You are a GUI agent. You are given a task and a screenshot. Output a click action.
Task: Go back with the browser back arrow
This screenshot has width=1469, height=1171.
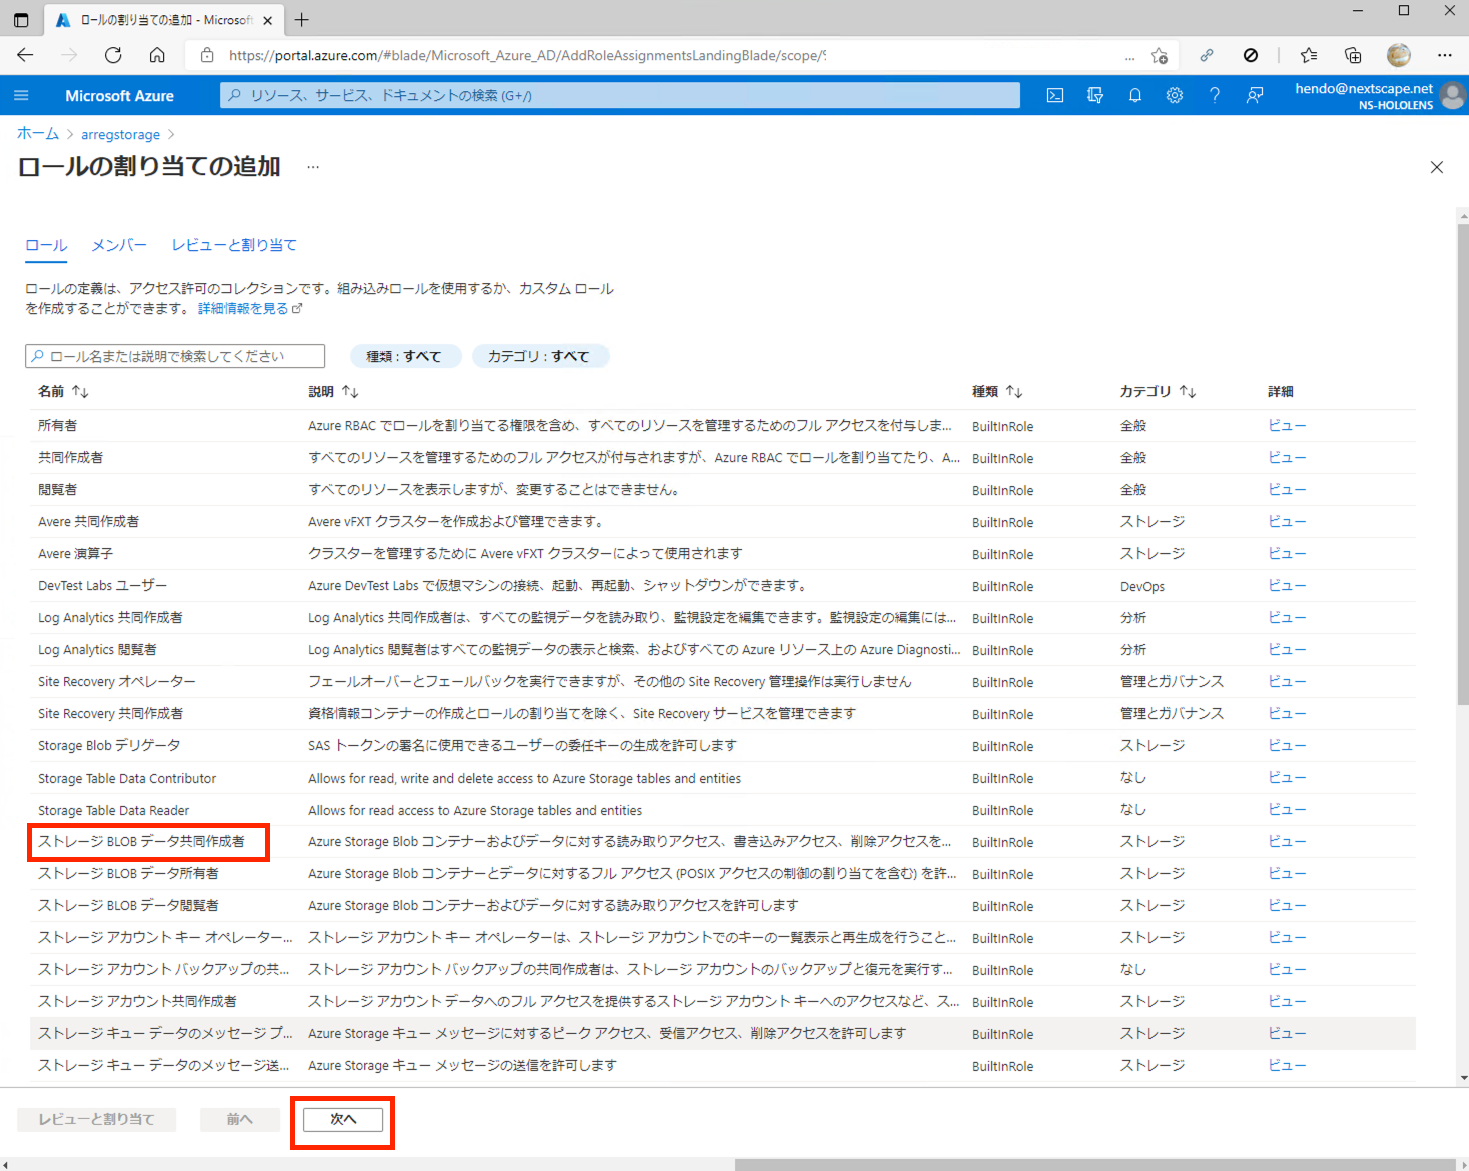pyautogui.click(x=26, y=55)
